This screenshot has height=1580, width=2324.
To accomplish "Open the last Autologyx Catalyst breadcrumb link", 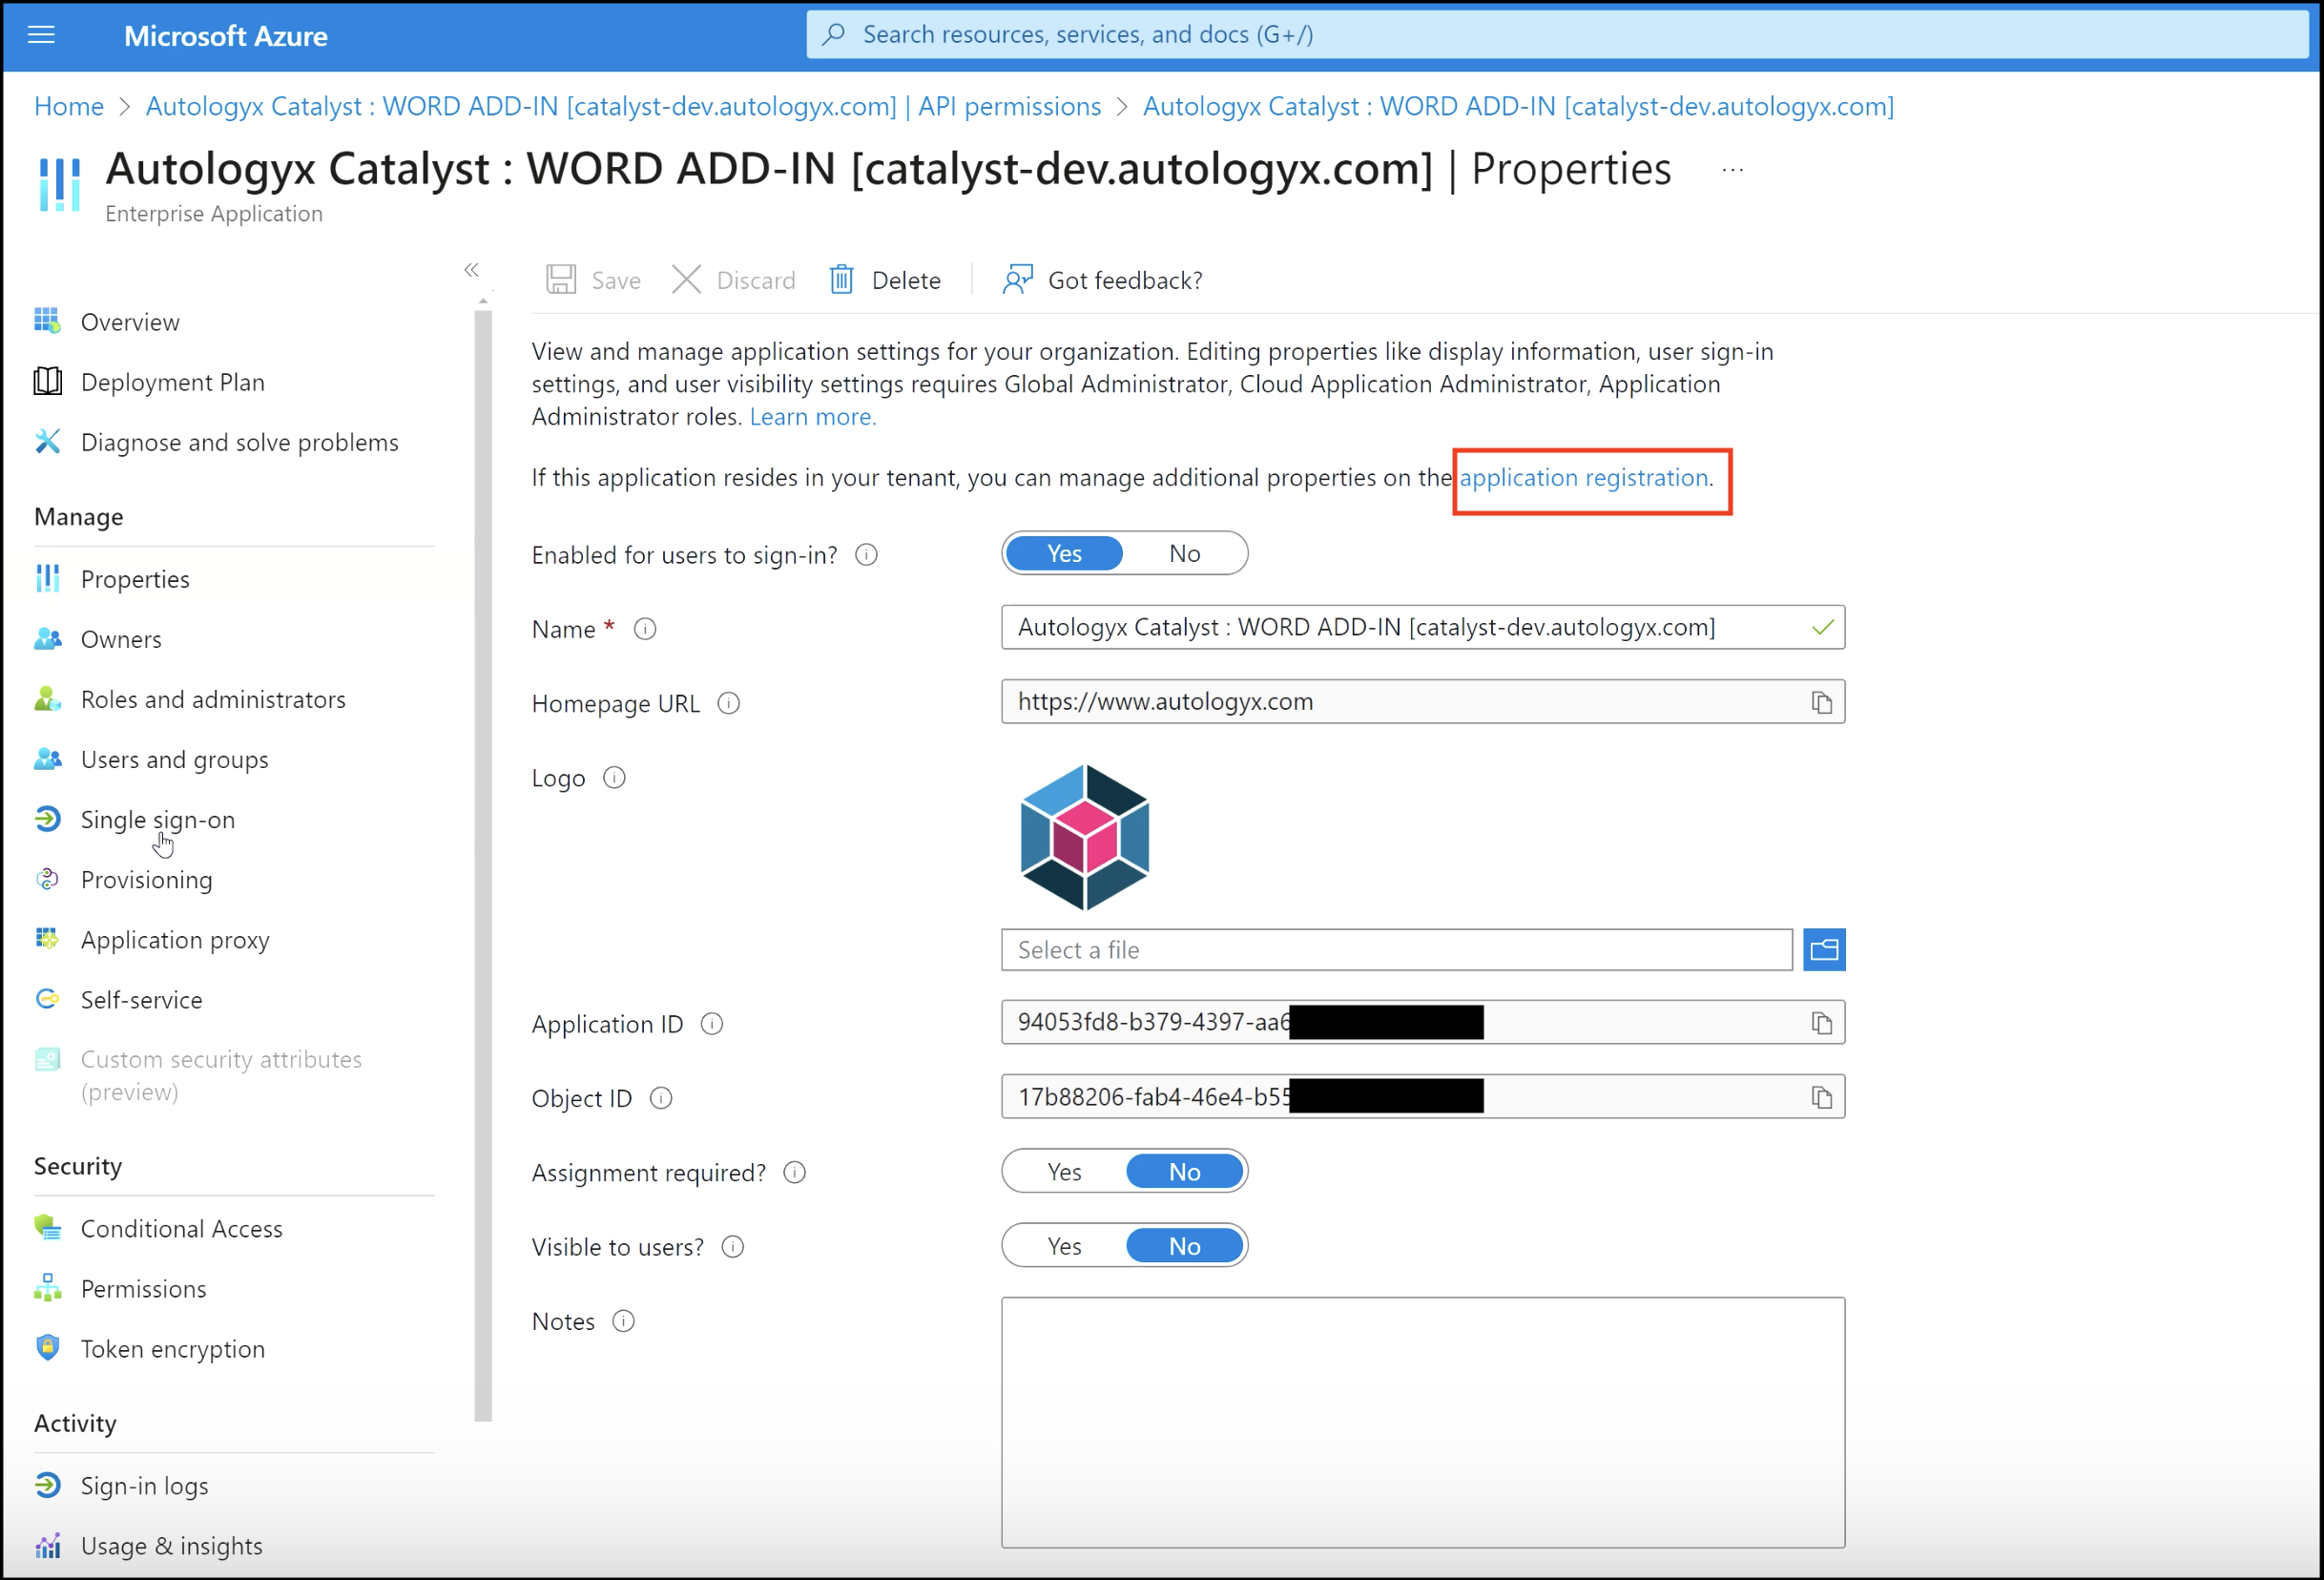I will click(x=1518, y=106).
